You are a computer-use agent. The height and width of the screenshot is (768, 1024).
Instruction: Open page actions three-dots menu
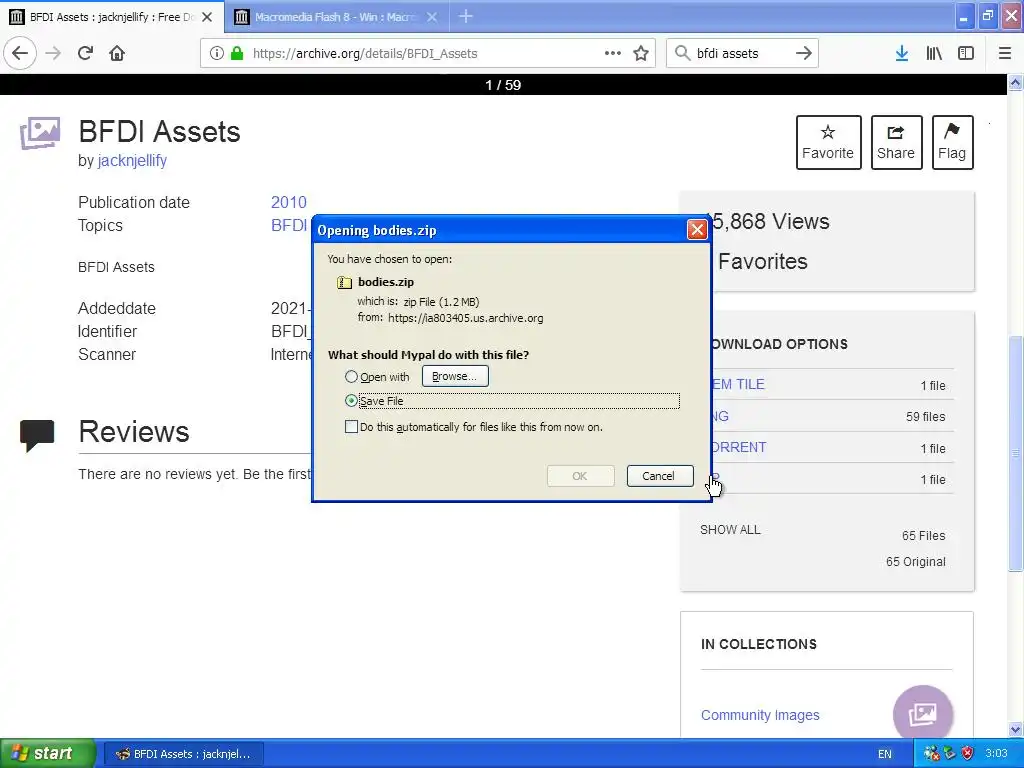click(613, 53)
